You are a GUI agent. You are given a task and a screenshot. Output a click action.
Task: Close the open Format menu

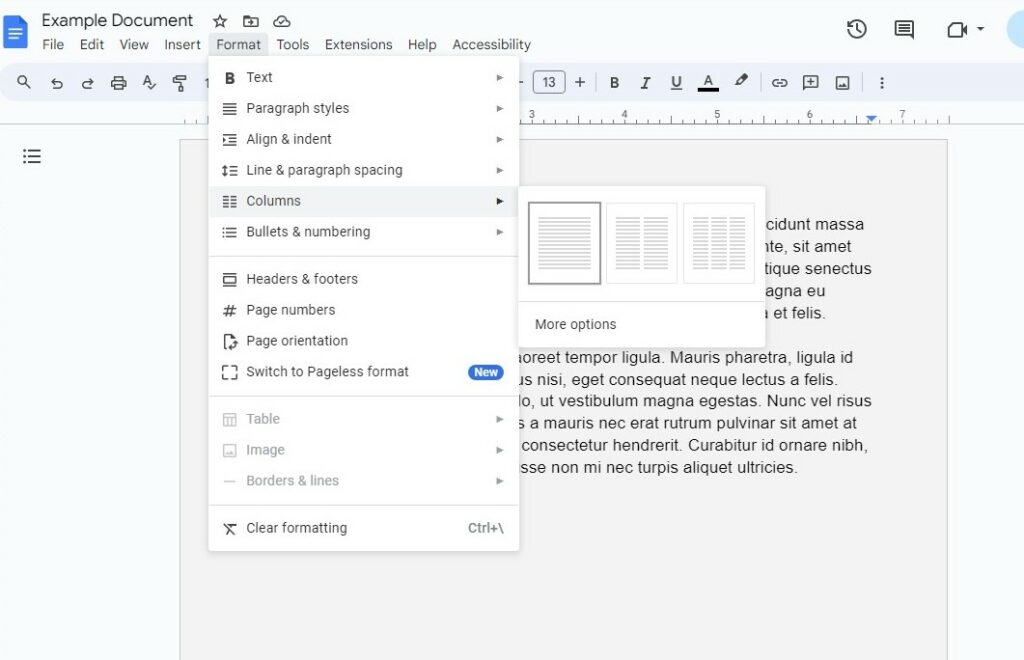(x=238, y=44)
